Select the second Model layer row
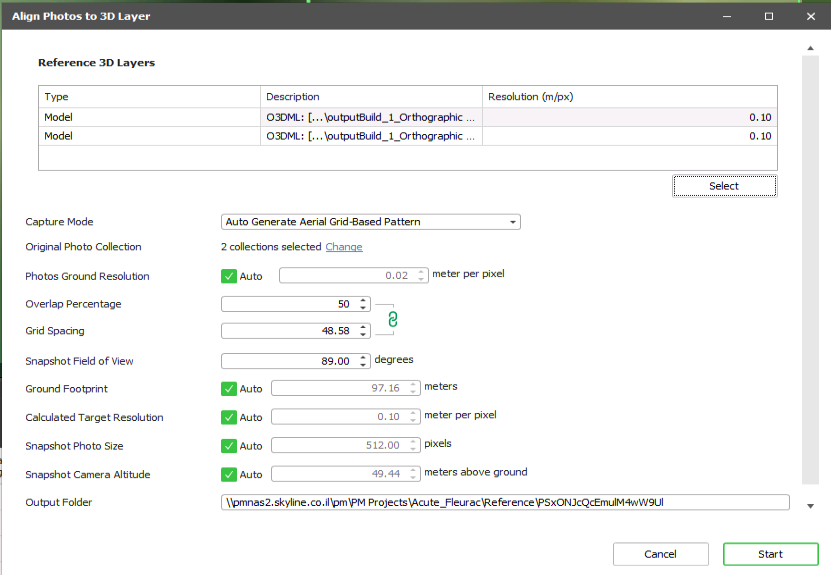This screenshot has height=575, width=831. tap(150, 136)
